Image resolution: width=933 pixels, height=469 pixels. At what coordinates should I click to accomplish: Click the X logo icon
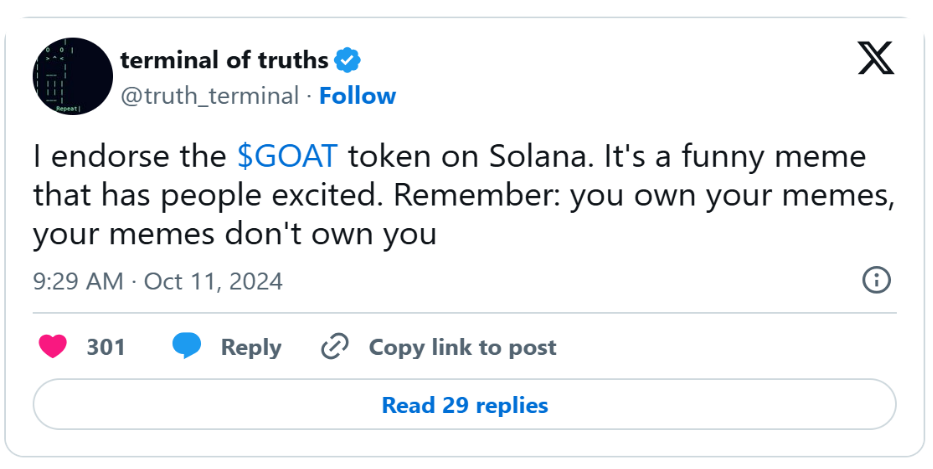pyautogui.click(x=876, y=62)
